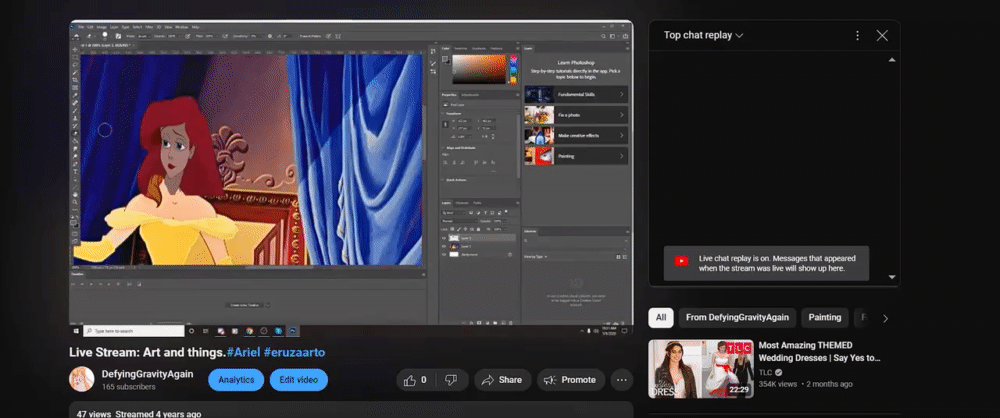
Task: Open the DefyingGravityAgain channel name
Action: click(147, 374)
